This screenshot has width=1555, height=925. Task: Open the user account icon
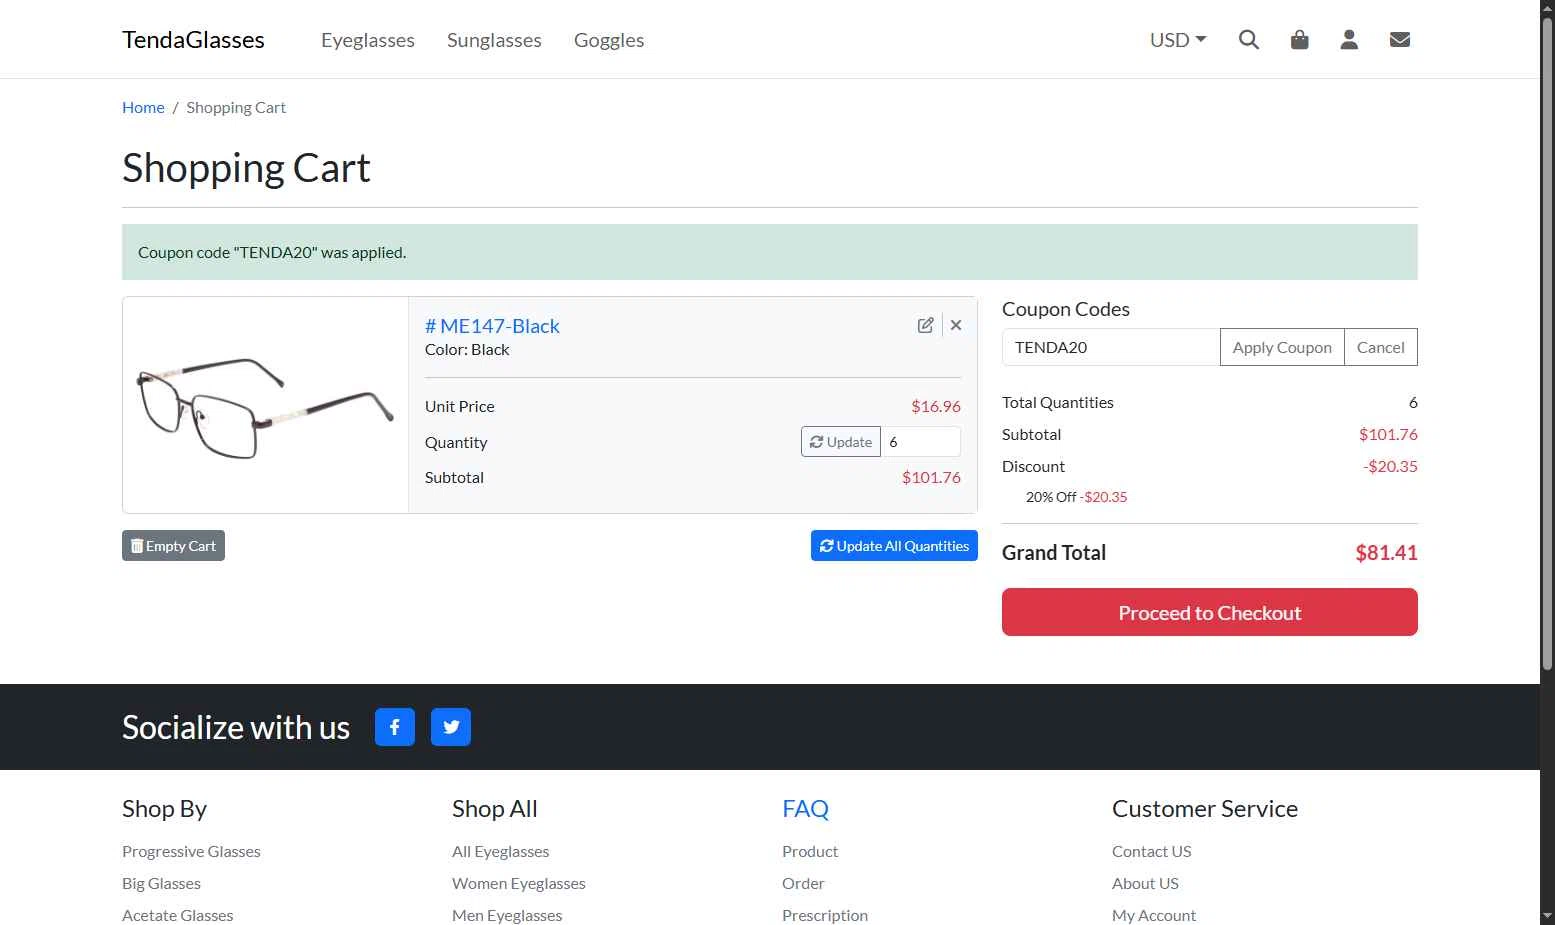point(1349,40)
